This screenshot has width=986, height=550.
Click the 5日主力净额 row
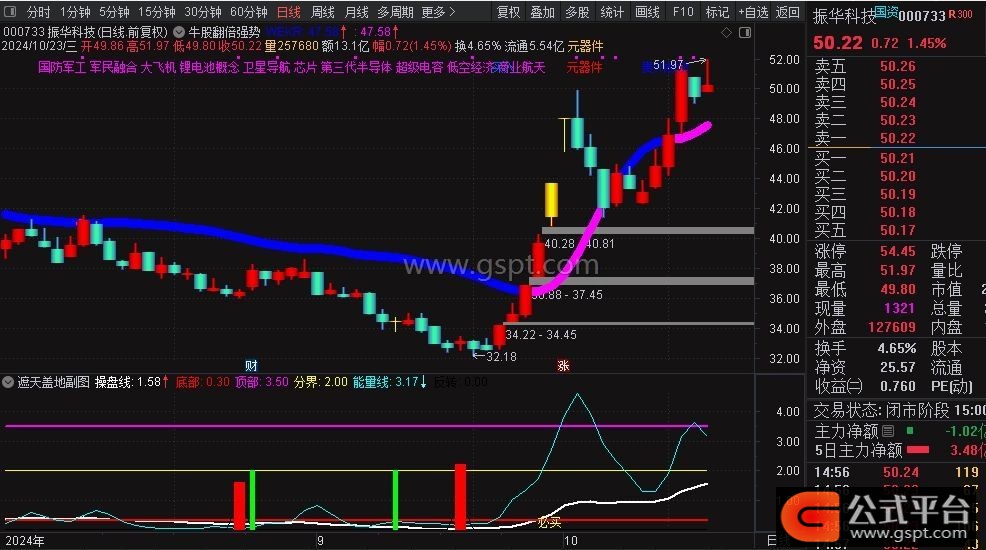tap(900, 450)
